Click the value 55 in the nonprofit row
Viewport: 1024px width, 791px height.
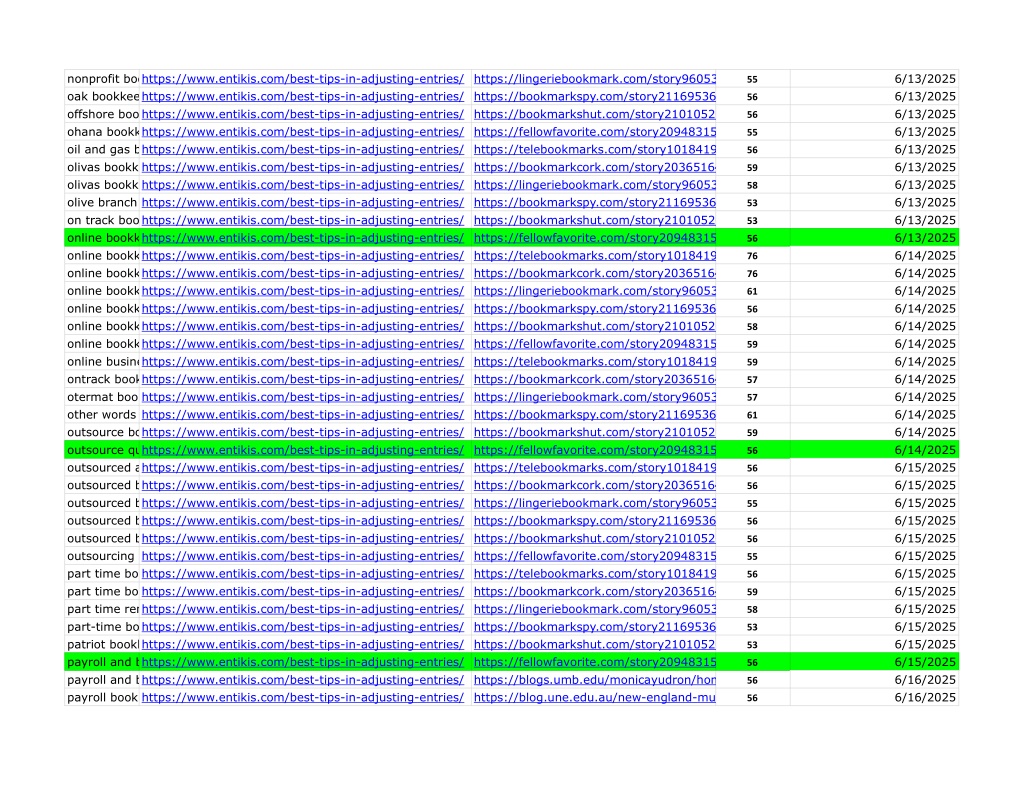tap(752, 79)
